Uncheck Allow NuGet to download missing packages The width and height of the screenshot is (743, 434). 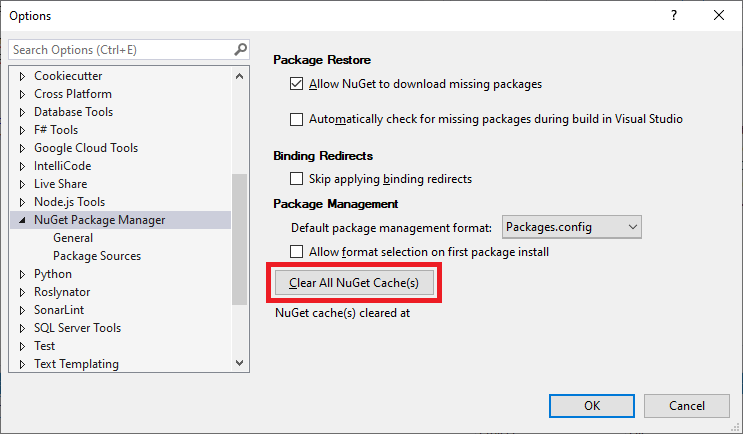[296, 84]
